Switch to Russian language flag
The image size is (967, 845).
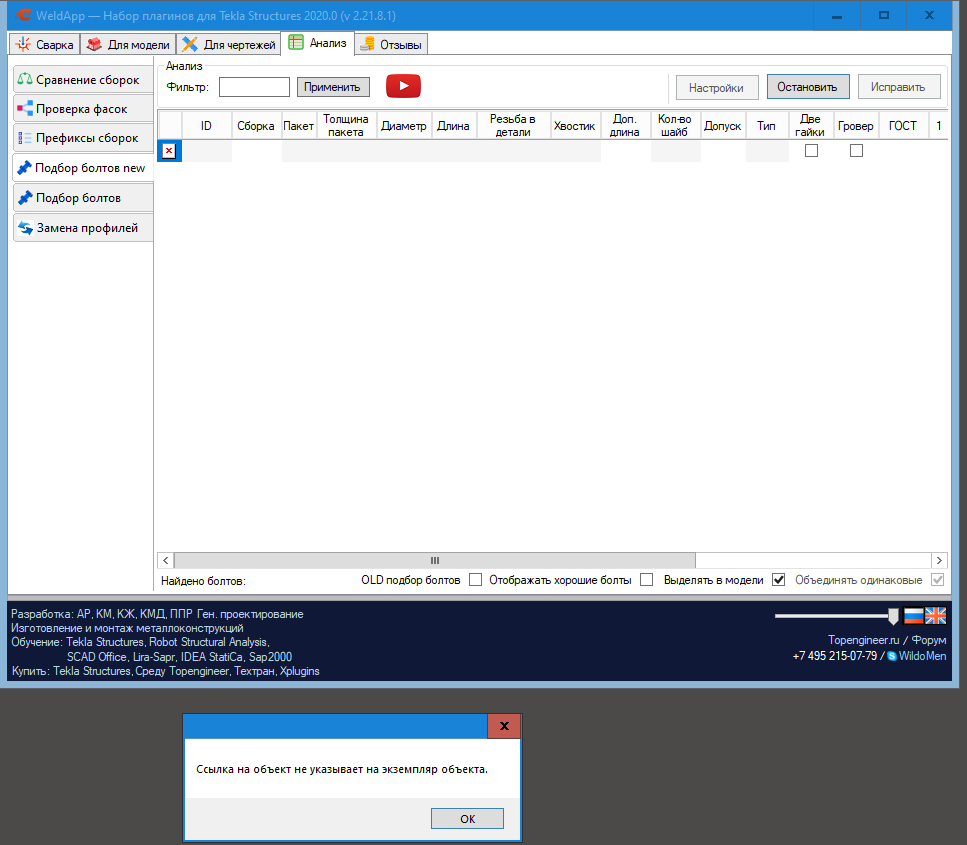click(913, 616)
